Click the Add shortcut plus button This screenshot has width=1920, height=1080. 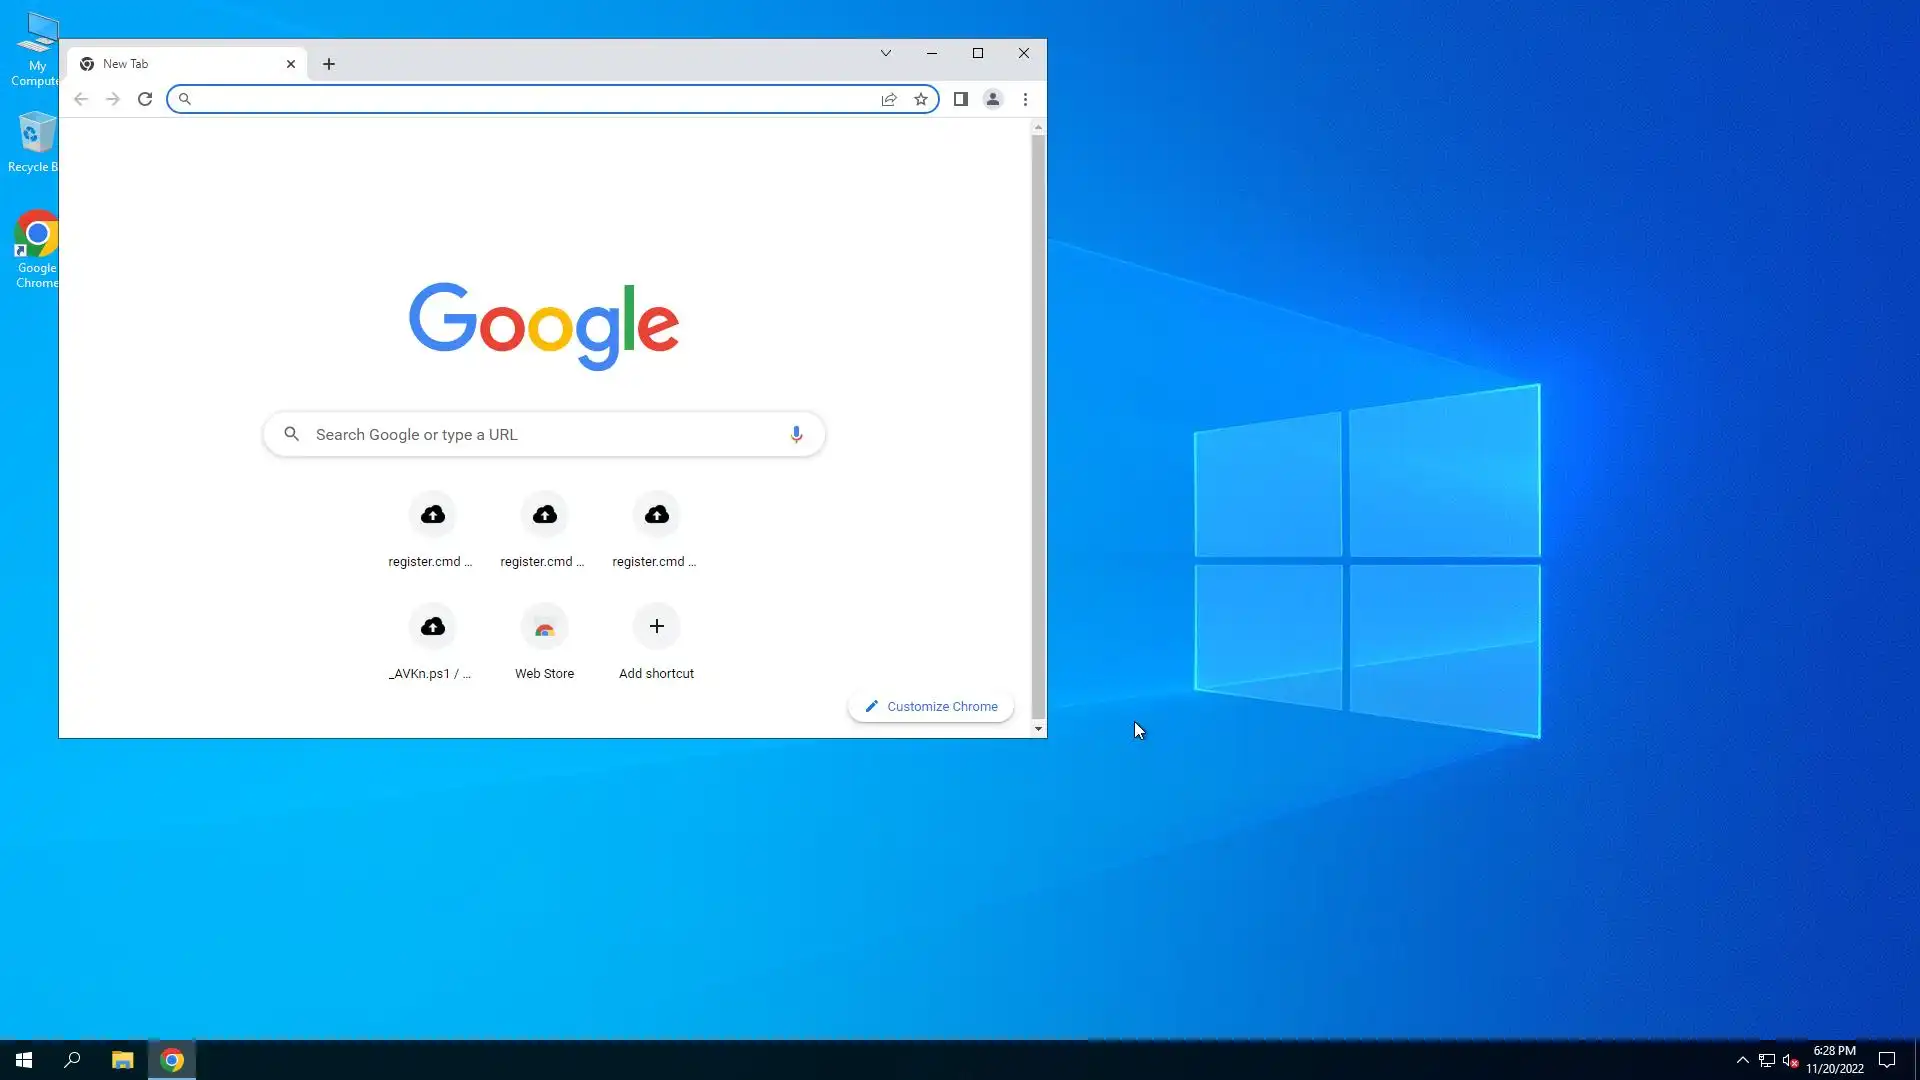click(x=656, y=627)
